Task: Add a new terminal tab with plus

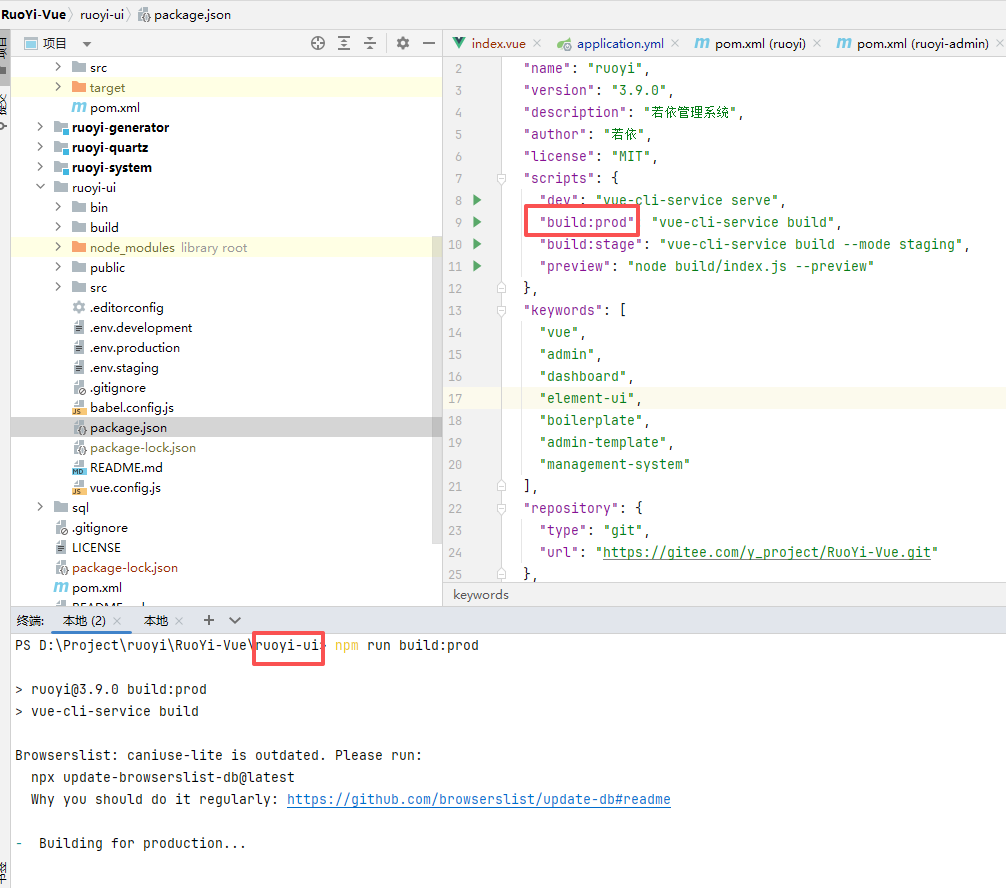Action: tap(209, 620)
